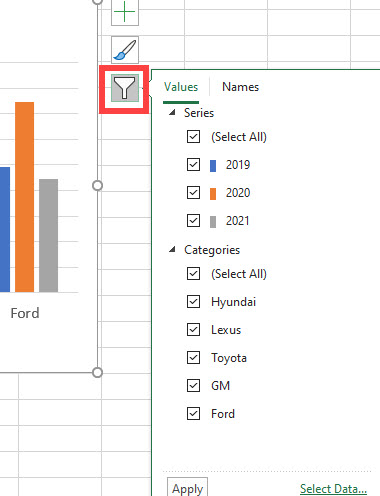Select the gray Ford bar in chart
The width and height of the screenshot is (380, 496).
(x=49, y=235)
